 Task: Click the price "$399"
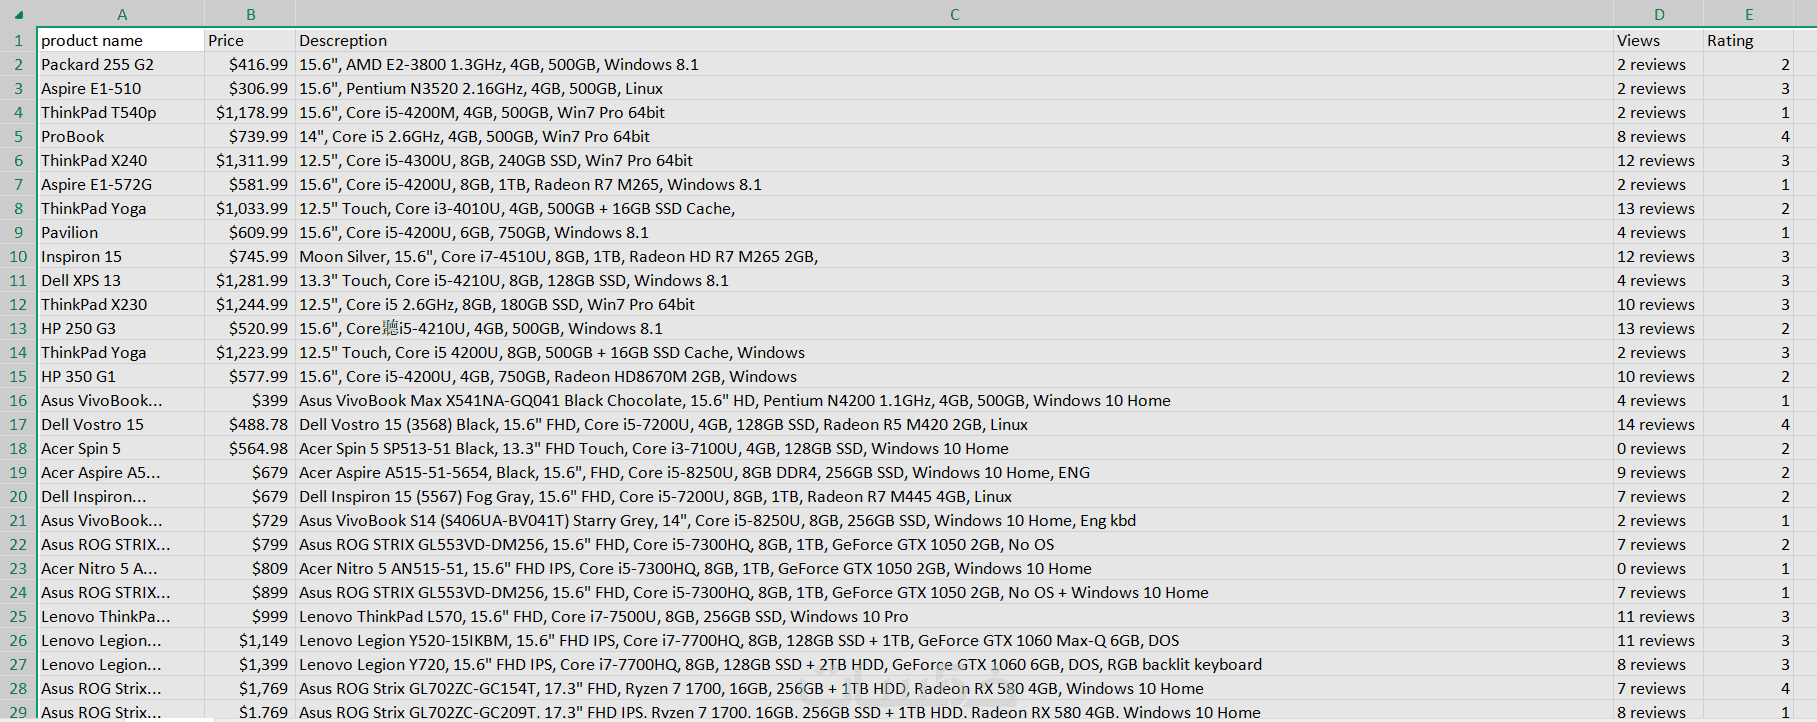[x=250, y=400]
